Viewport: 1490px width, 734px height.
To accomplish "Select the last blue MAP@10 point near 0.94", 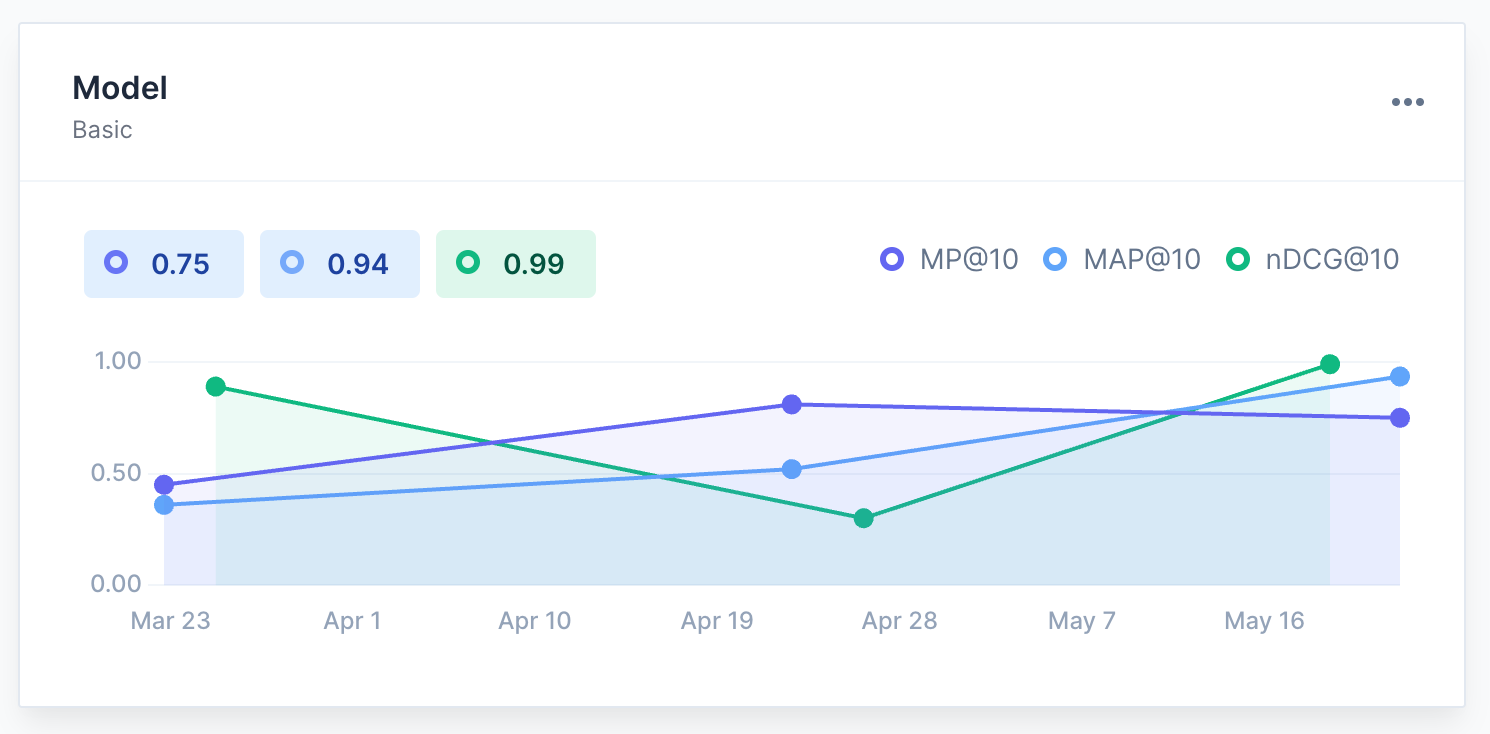I will 1400,377.
